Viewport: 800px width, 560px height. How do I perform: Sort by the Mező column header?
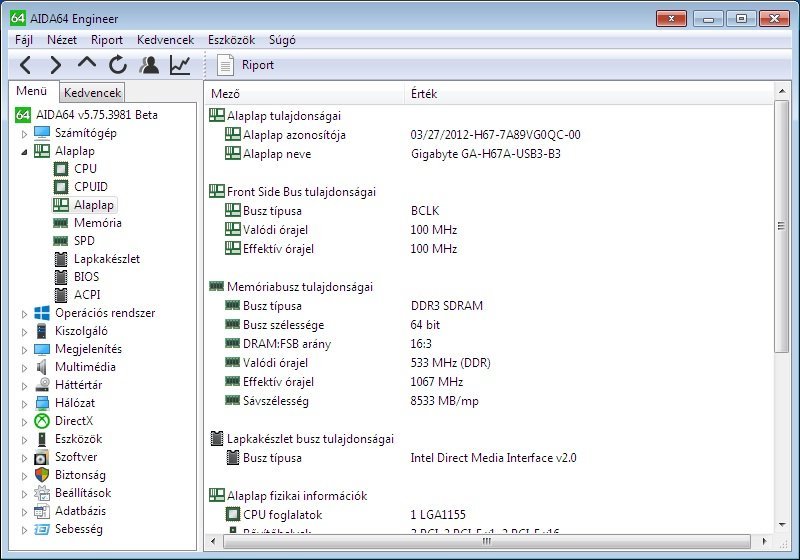pos(305,94)
